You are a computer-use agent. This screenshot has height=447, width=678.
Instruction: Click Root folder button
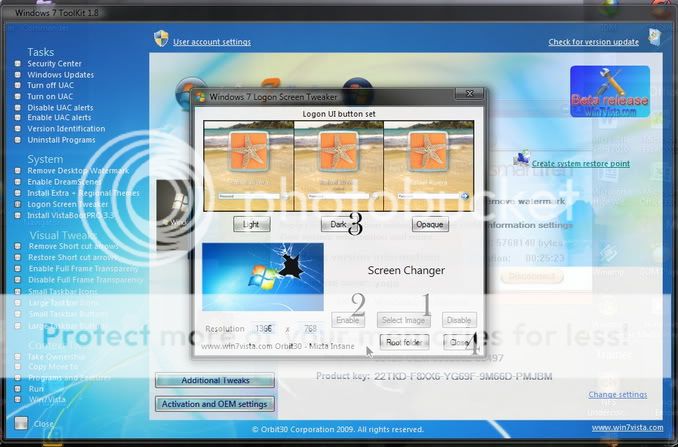[404, 342]
